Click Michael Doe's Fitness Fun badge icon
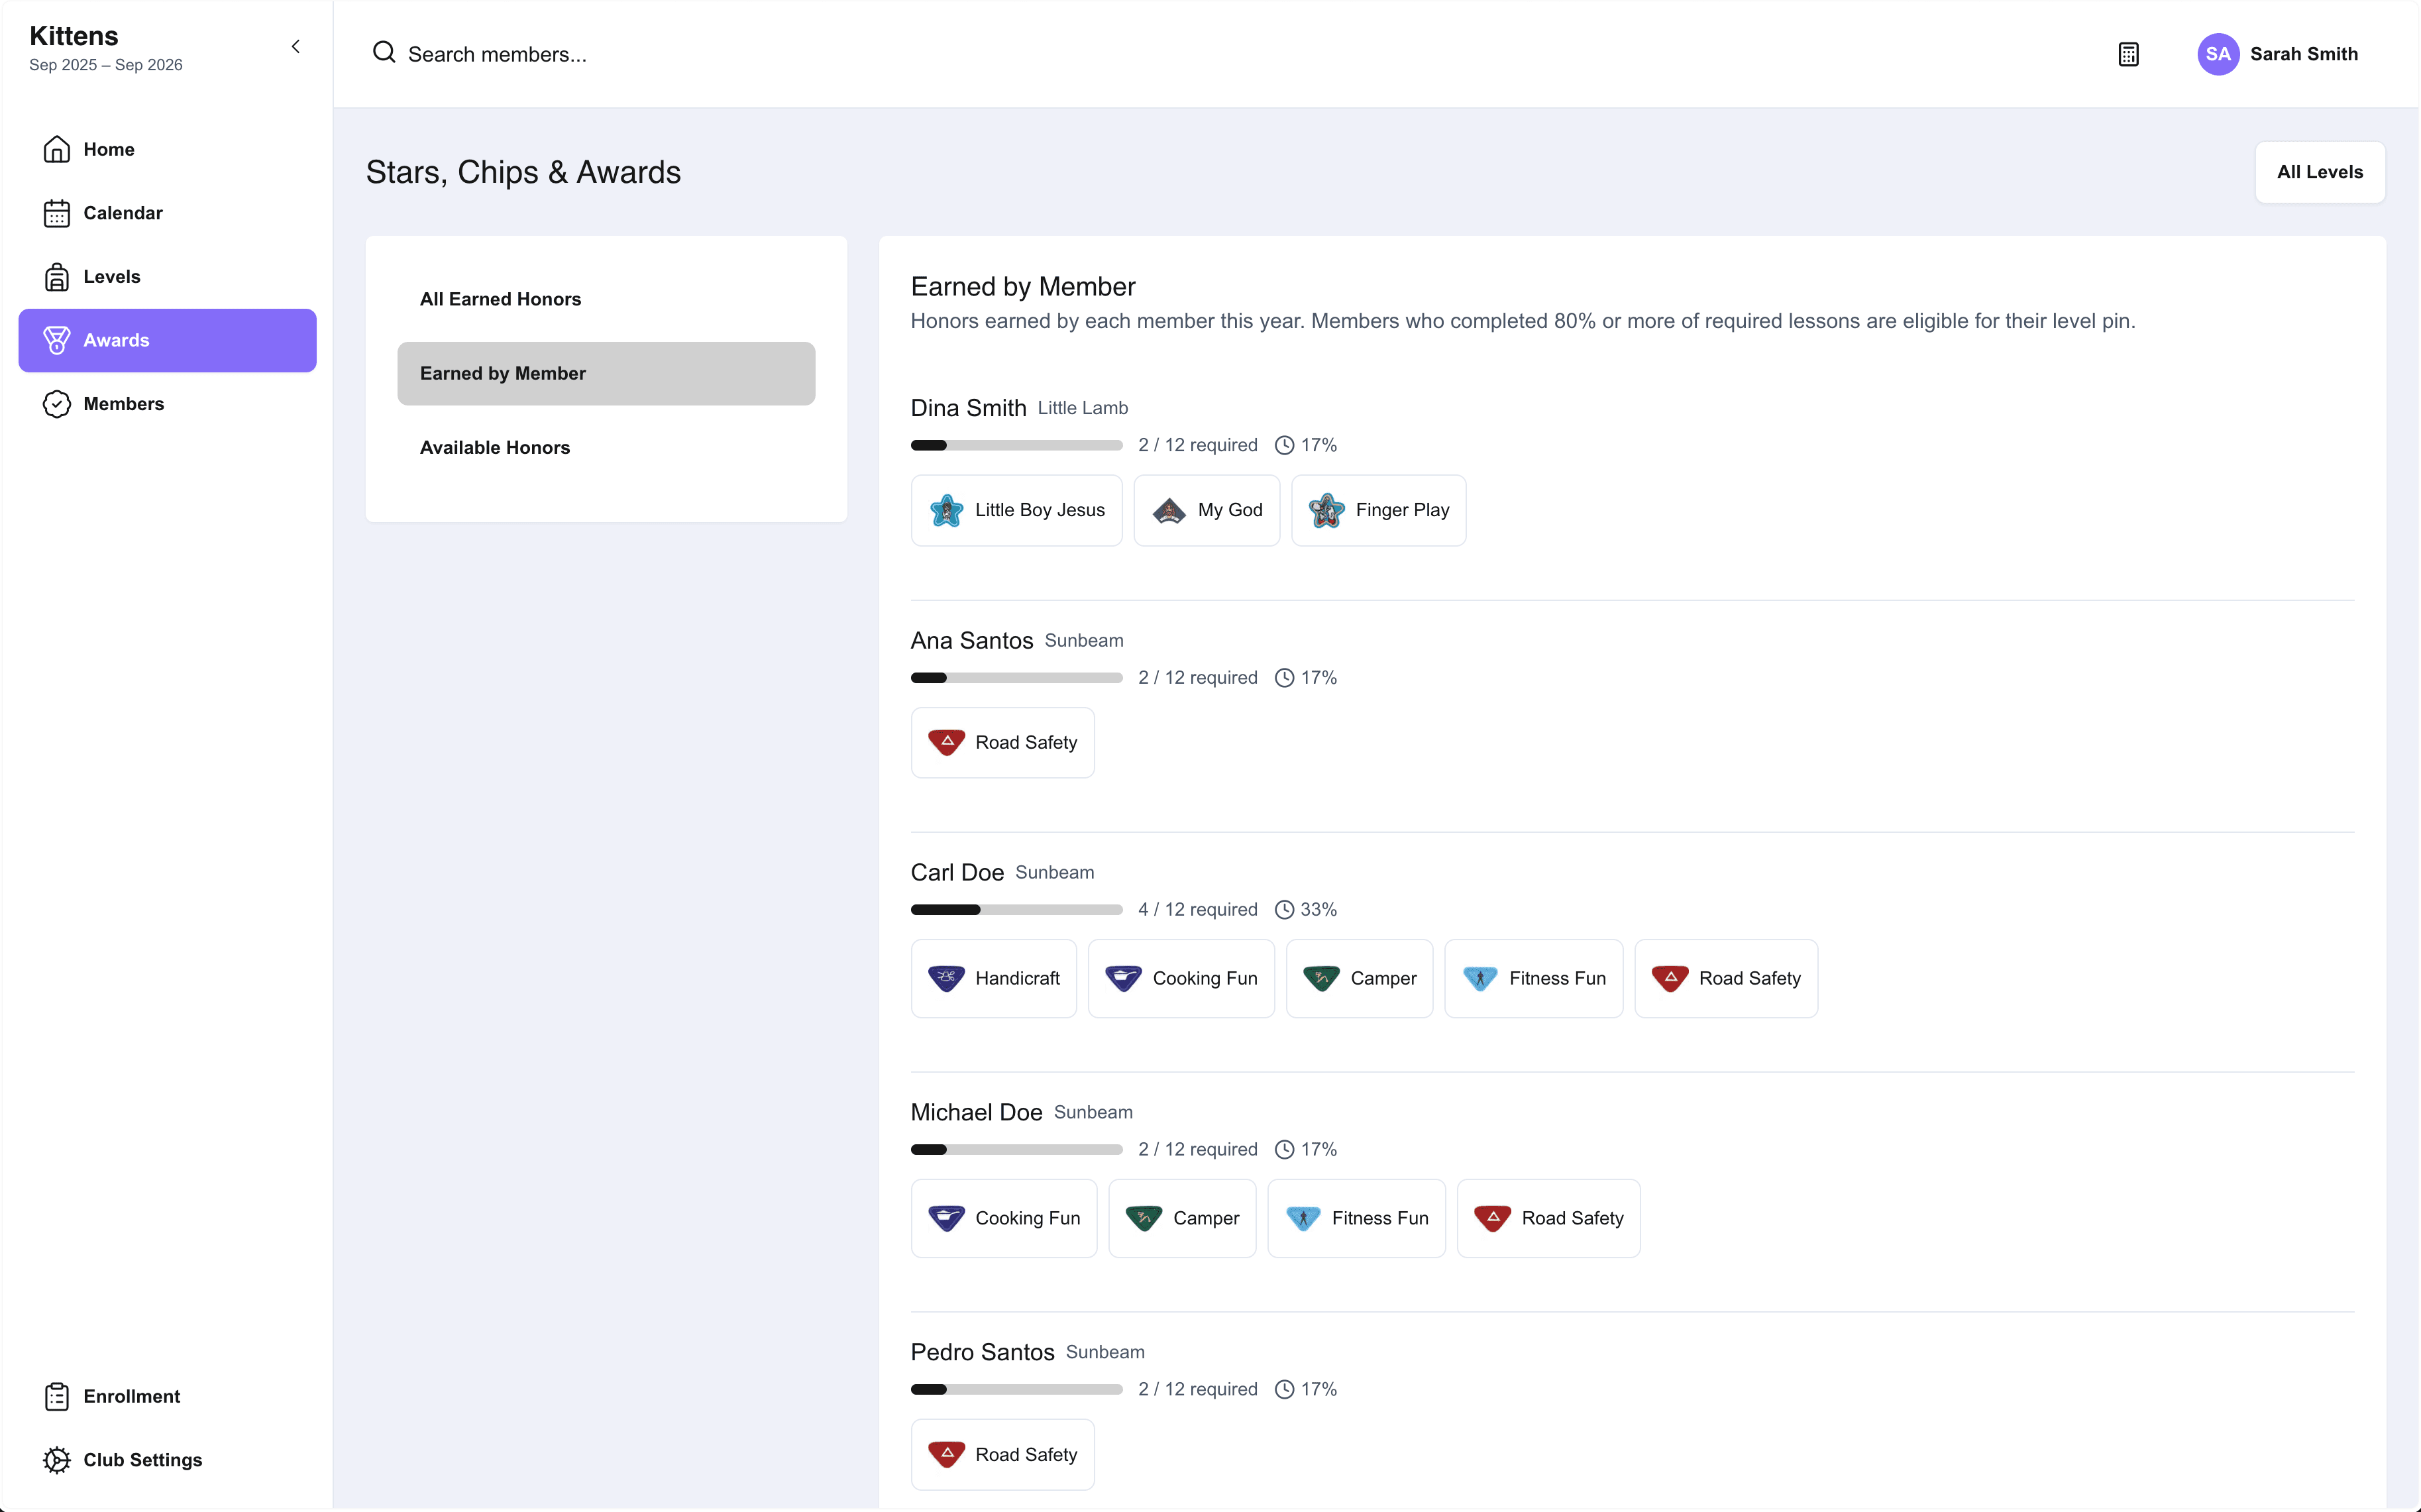Screen dimensions: 2421x1512 click(x=1303, y=1218)
